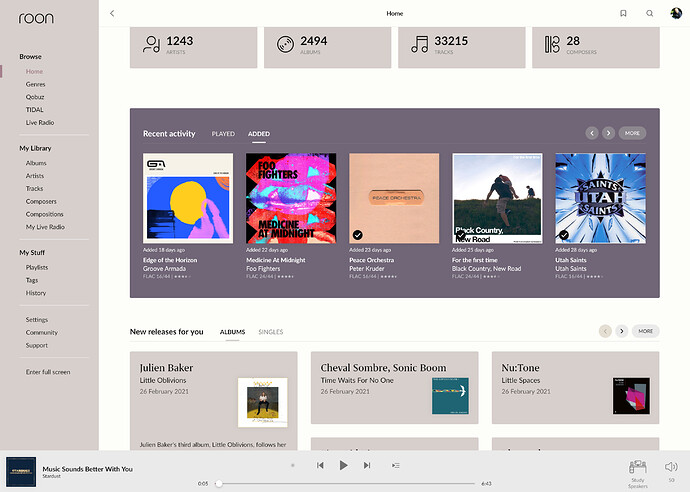
Task: Open Settings in sidebar
Action: 37,319
